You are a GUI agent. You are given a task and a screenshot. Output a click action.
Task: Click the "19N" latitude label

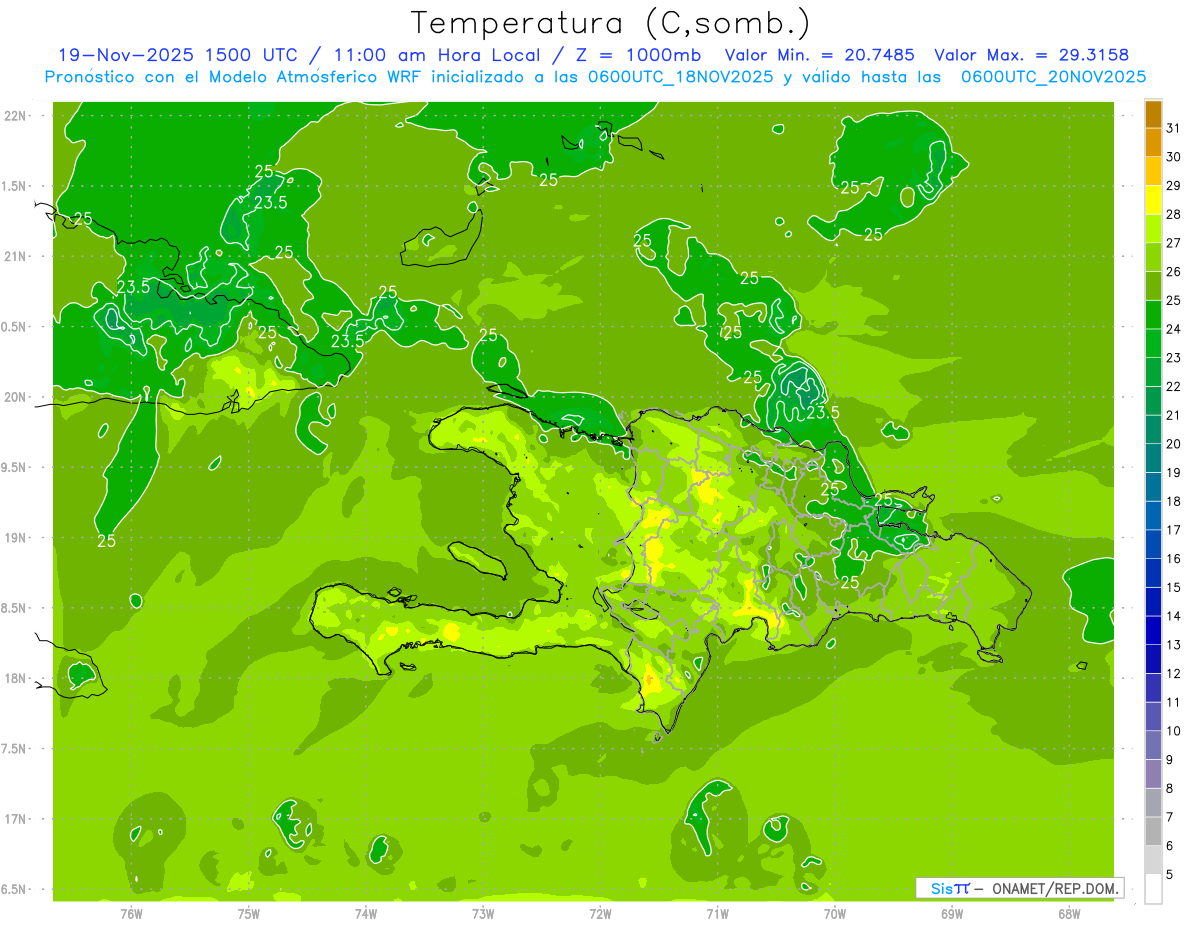(17, 538)
